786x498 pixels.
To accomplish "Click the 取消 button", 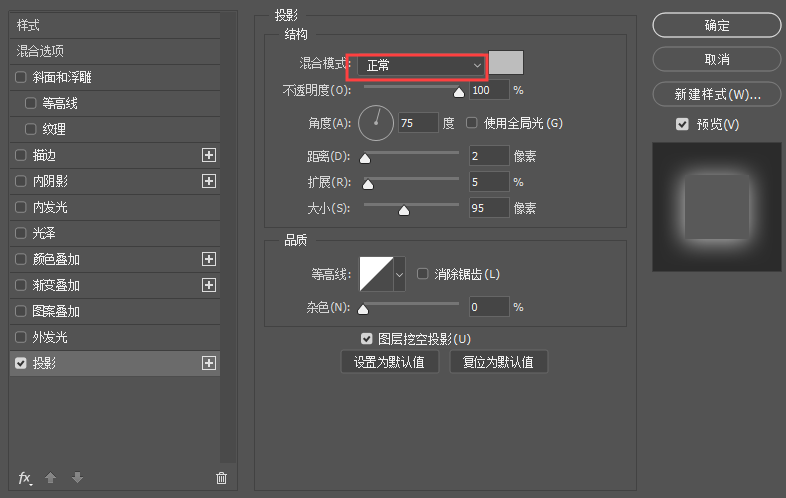I will (717, 59).
